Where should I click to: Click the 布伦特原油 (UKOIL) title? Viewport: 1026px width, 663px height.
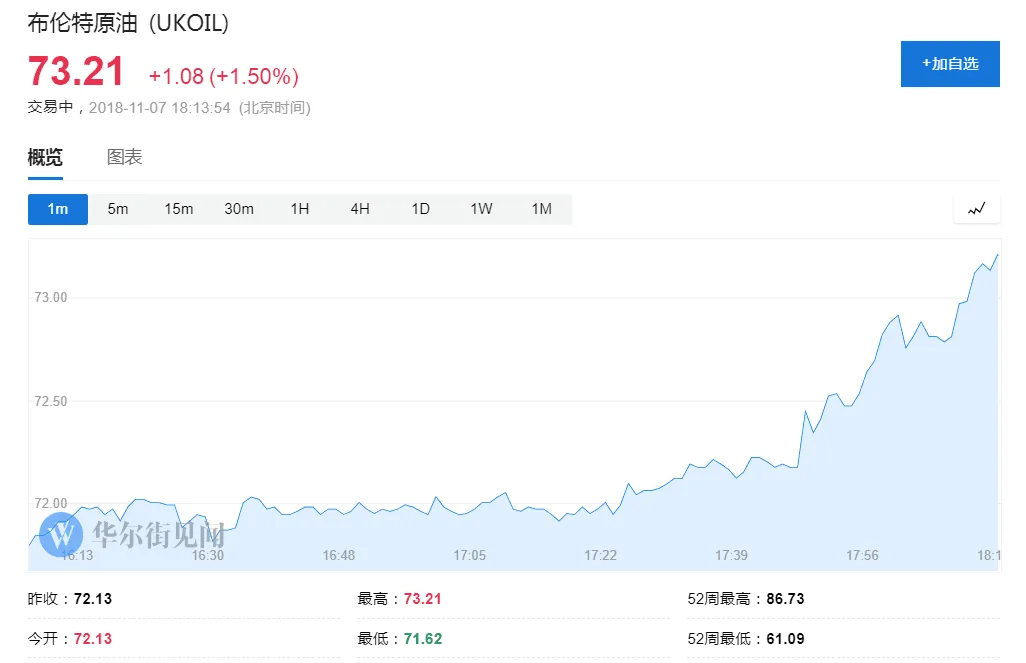[x=128, y=23]
